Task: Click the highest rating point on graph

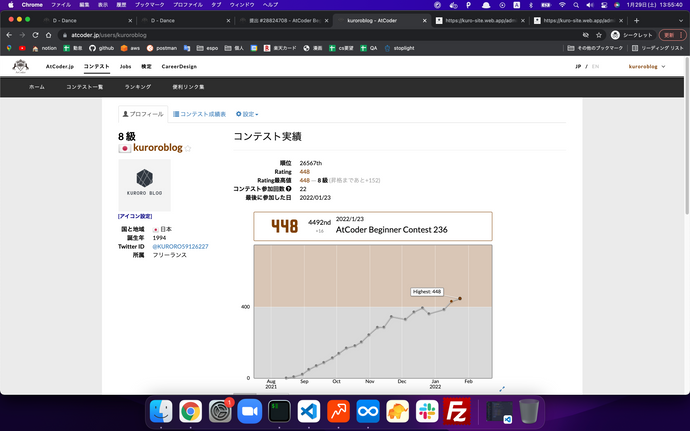Action: [460, 298]
